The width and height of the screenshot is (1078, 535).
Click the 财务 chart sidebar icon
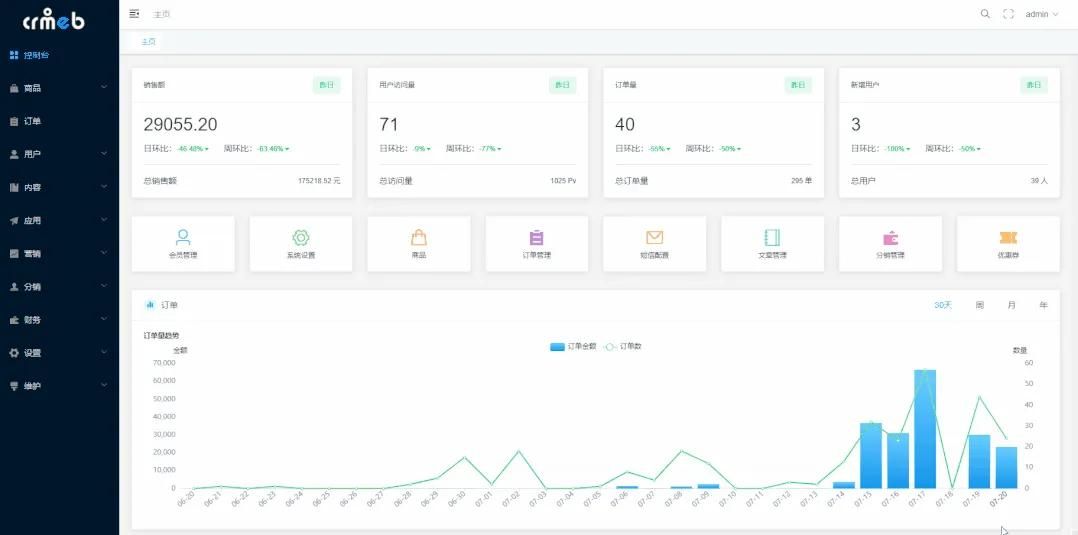point(14,320)
